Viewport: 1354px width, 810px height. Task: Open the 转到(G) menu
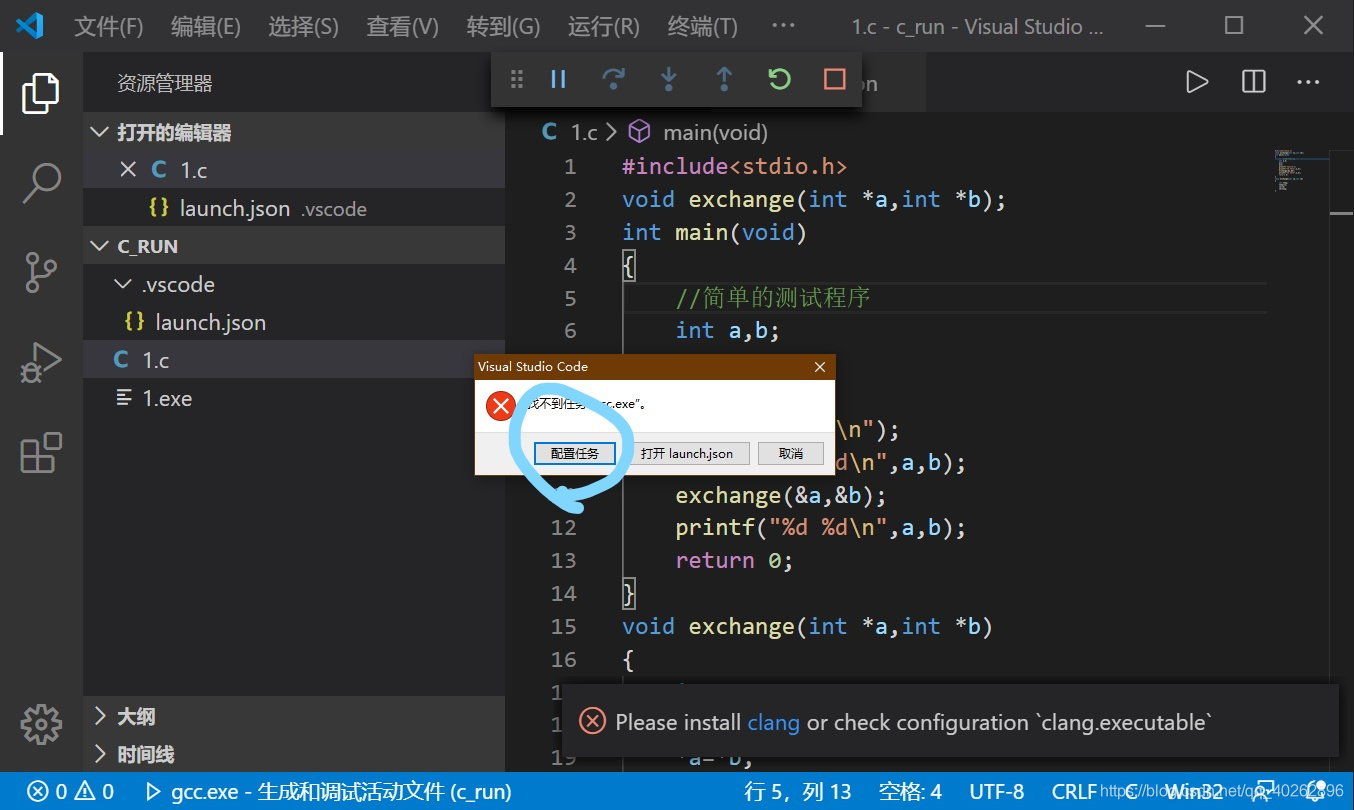(503, 26)
